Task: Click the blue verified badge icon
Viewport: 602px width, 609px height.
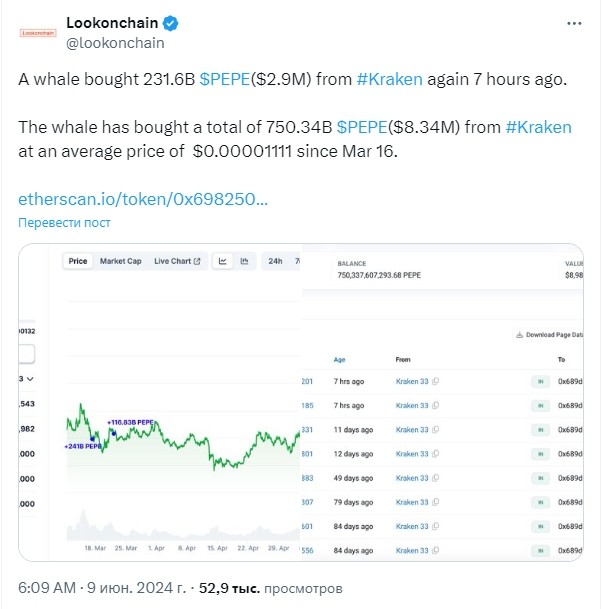Action: pyautogui.click(x=171, y=23)
